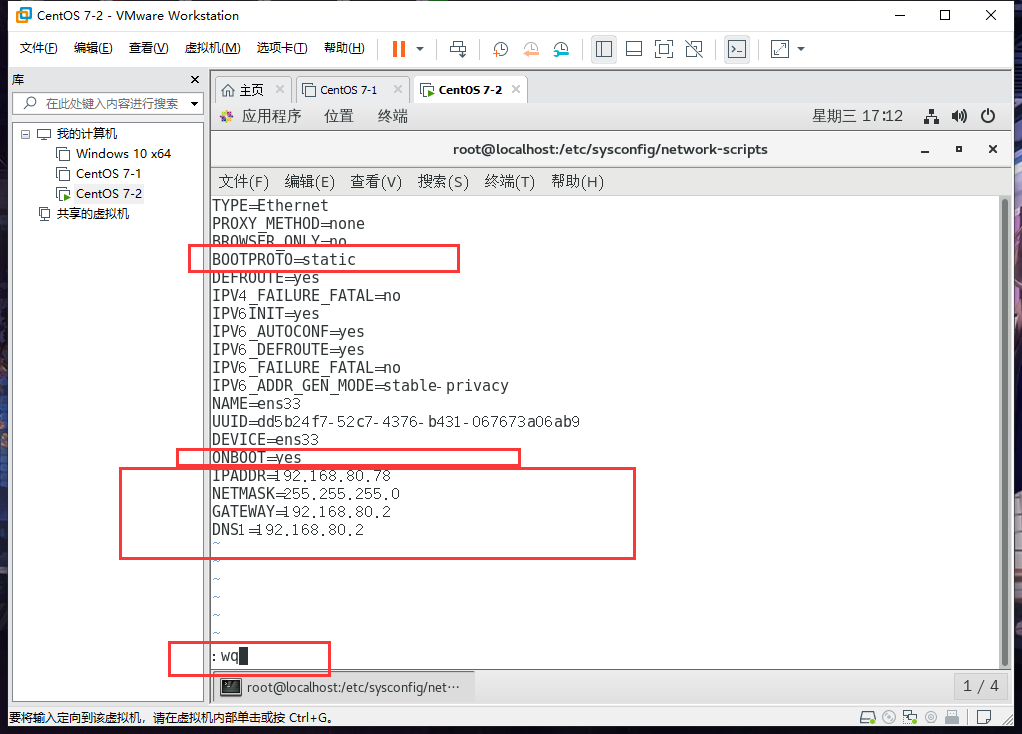This screenshot has width=1022, height=734.
Task: Open the terminal 查看(V) menu
Action: [x=376, y=181]
